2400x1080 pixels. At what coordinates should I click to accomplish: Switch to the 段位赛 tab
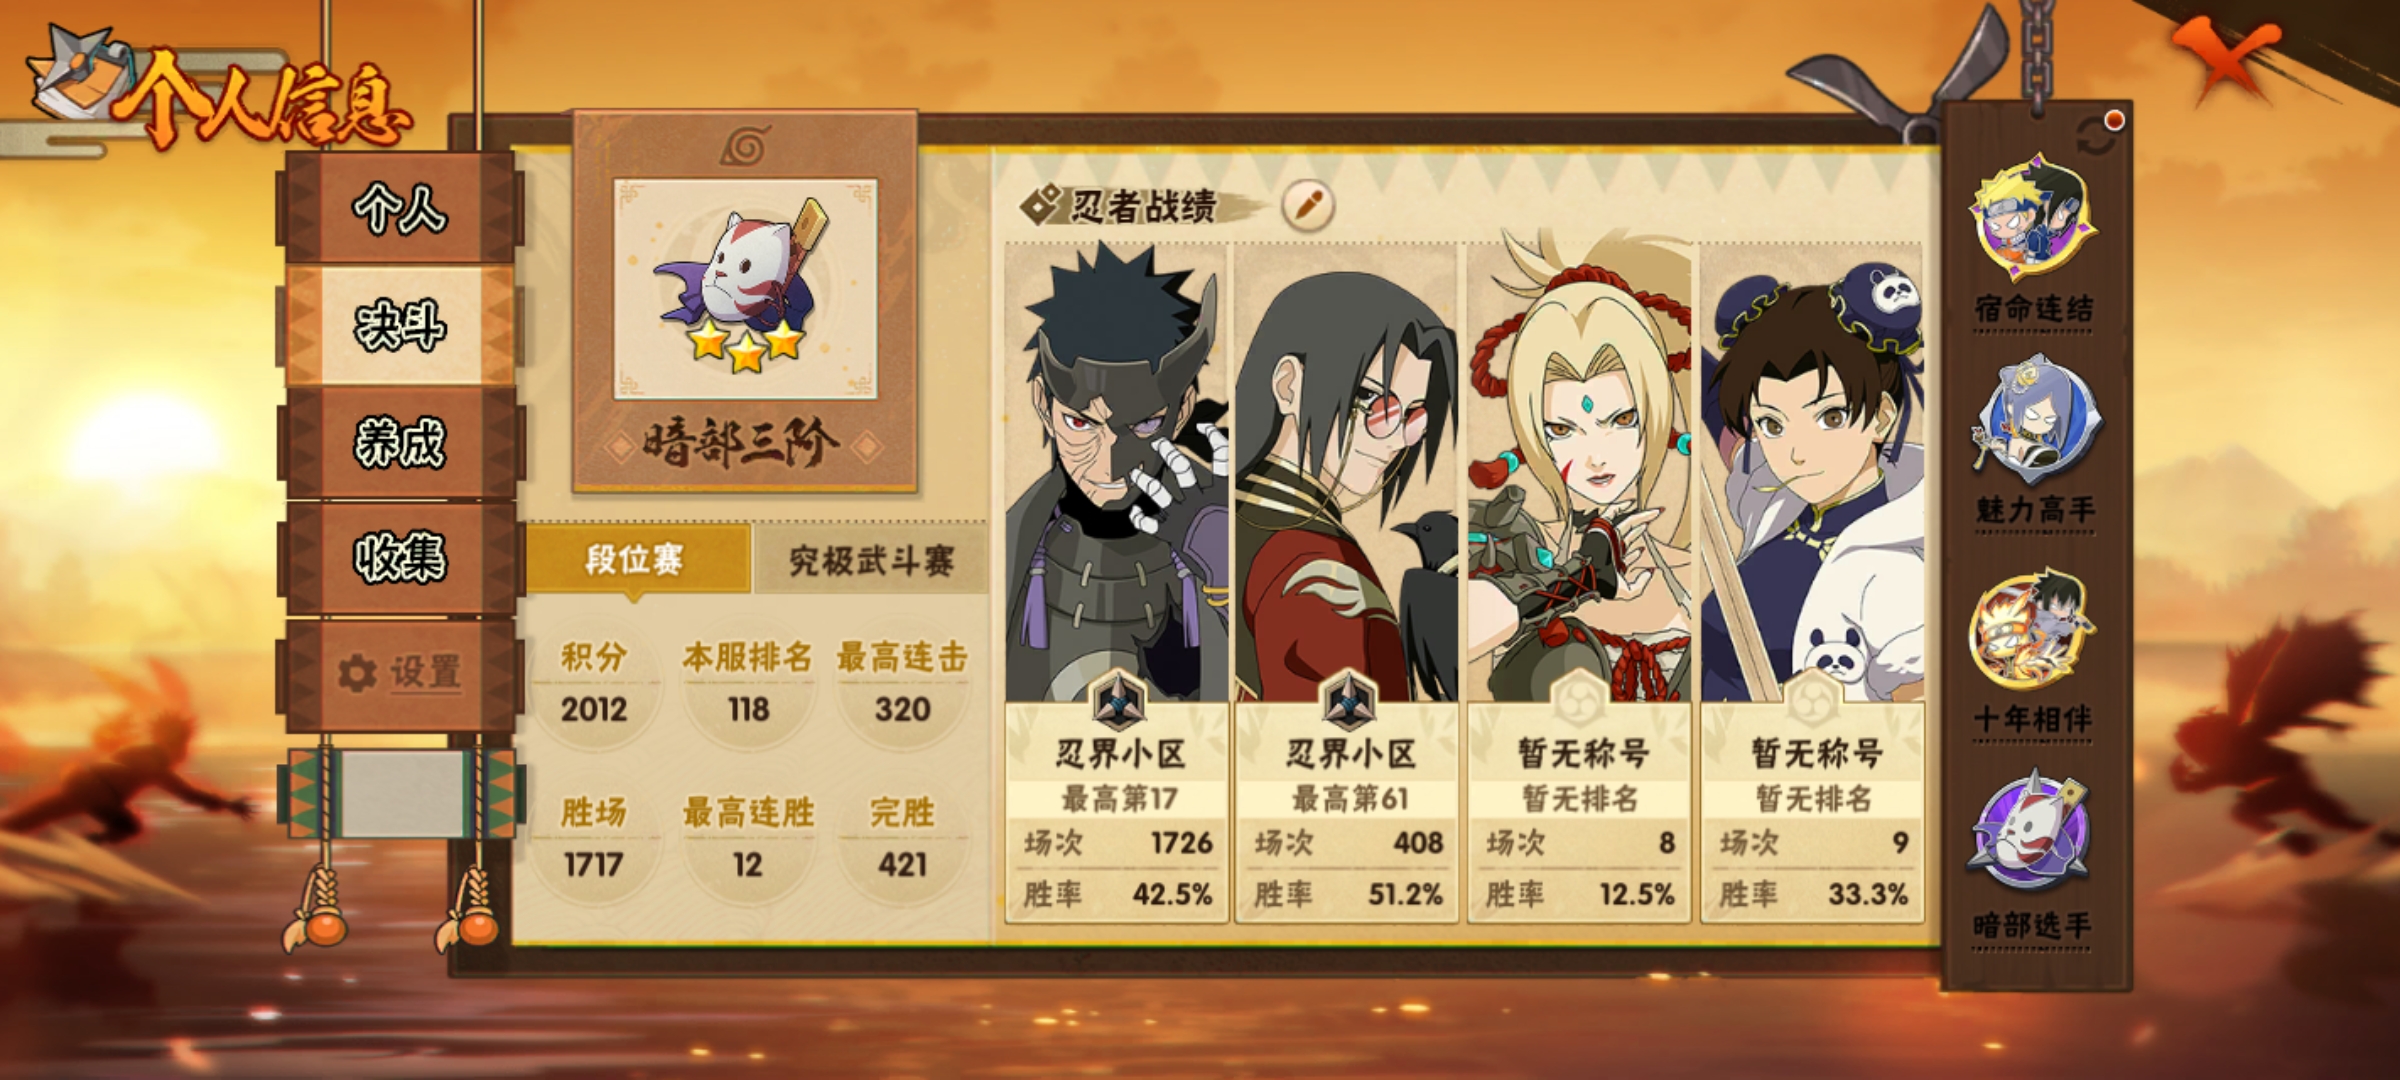(x=636, y=560)
